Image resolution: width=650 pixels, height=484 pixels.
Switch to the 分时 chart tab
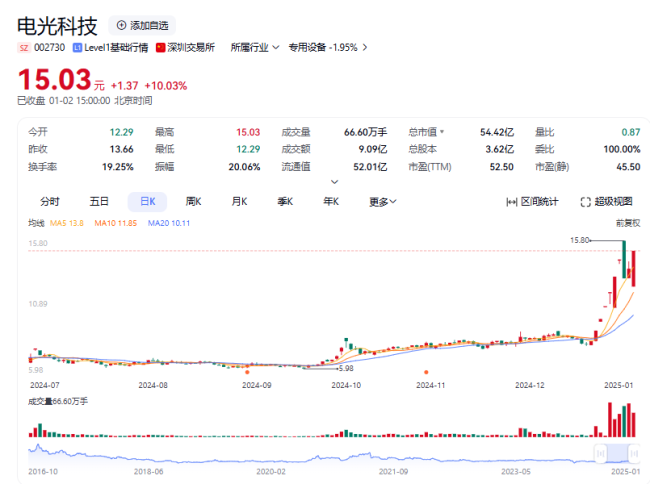50,202
